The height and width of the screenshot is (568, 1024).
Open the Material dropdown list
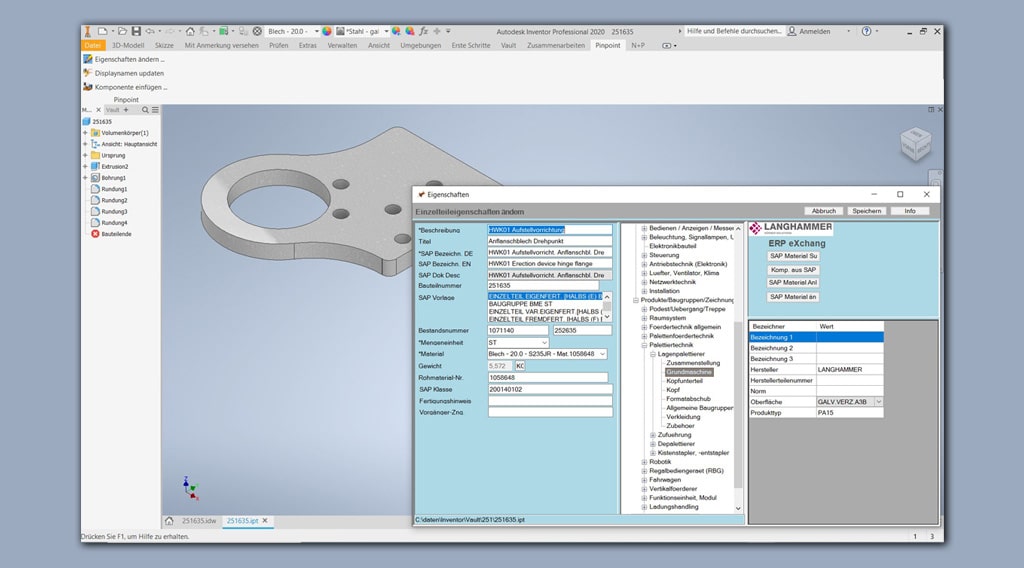602,354
